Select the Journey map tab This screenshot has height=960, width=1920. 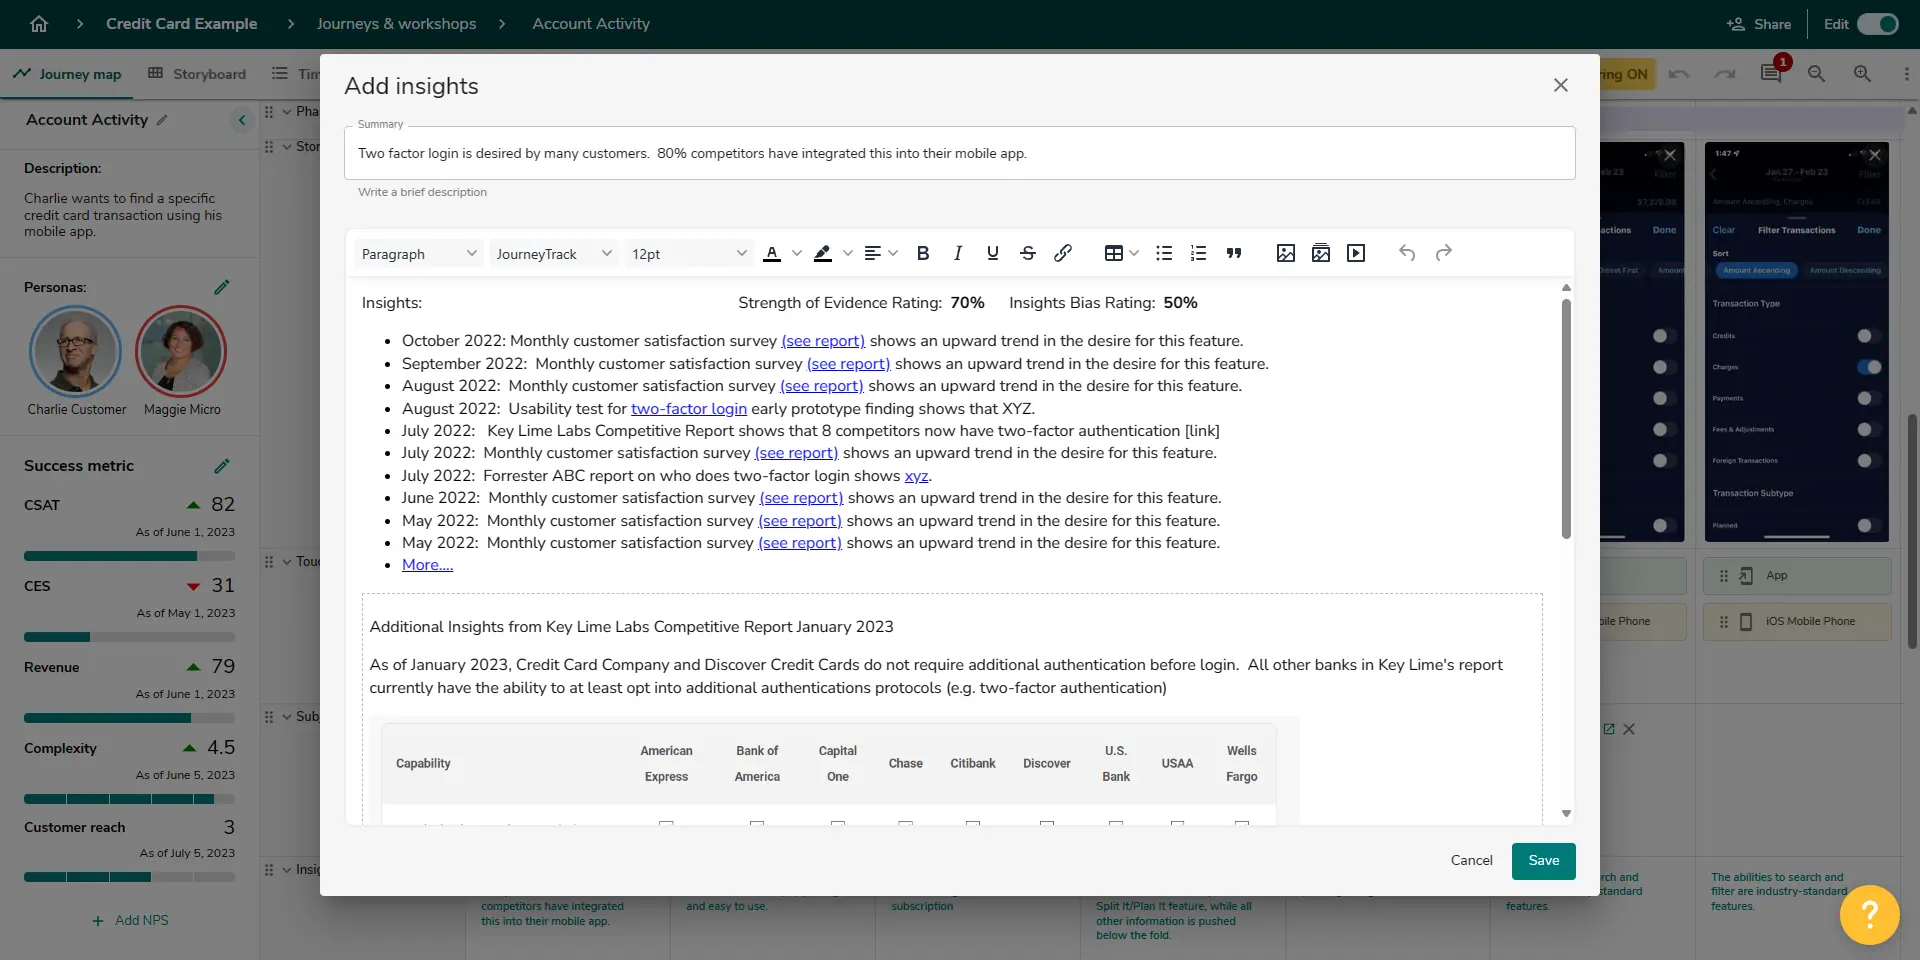(66, 73)
